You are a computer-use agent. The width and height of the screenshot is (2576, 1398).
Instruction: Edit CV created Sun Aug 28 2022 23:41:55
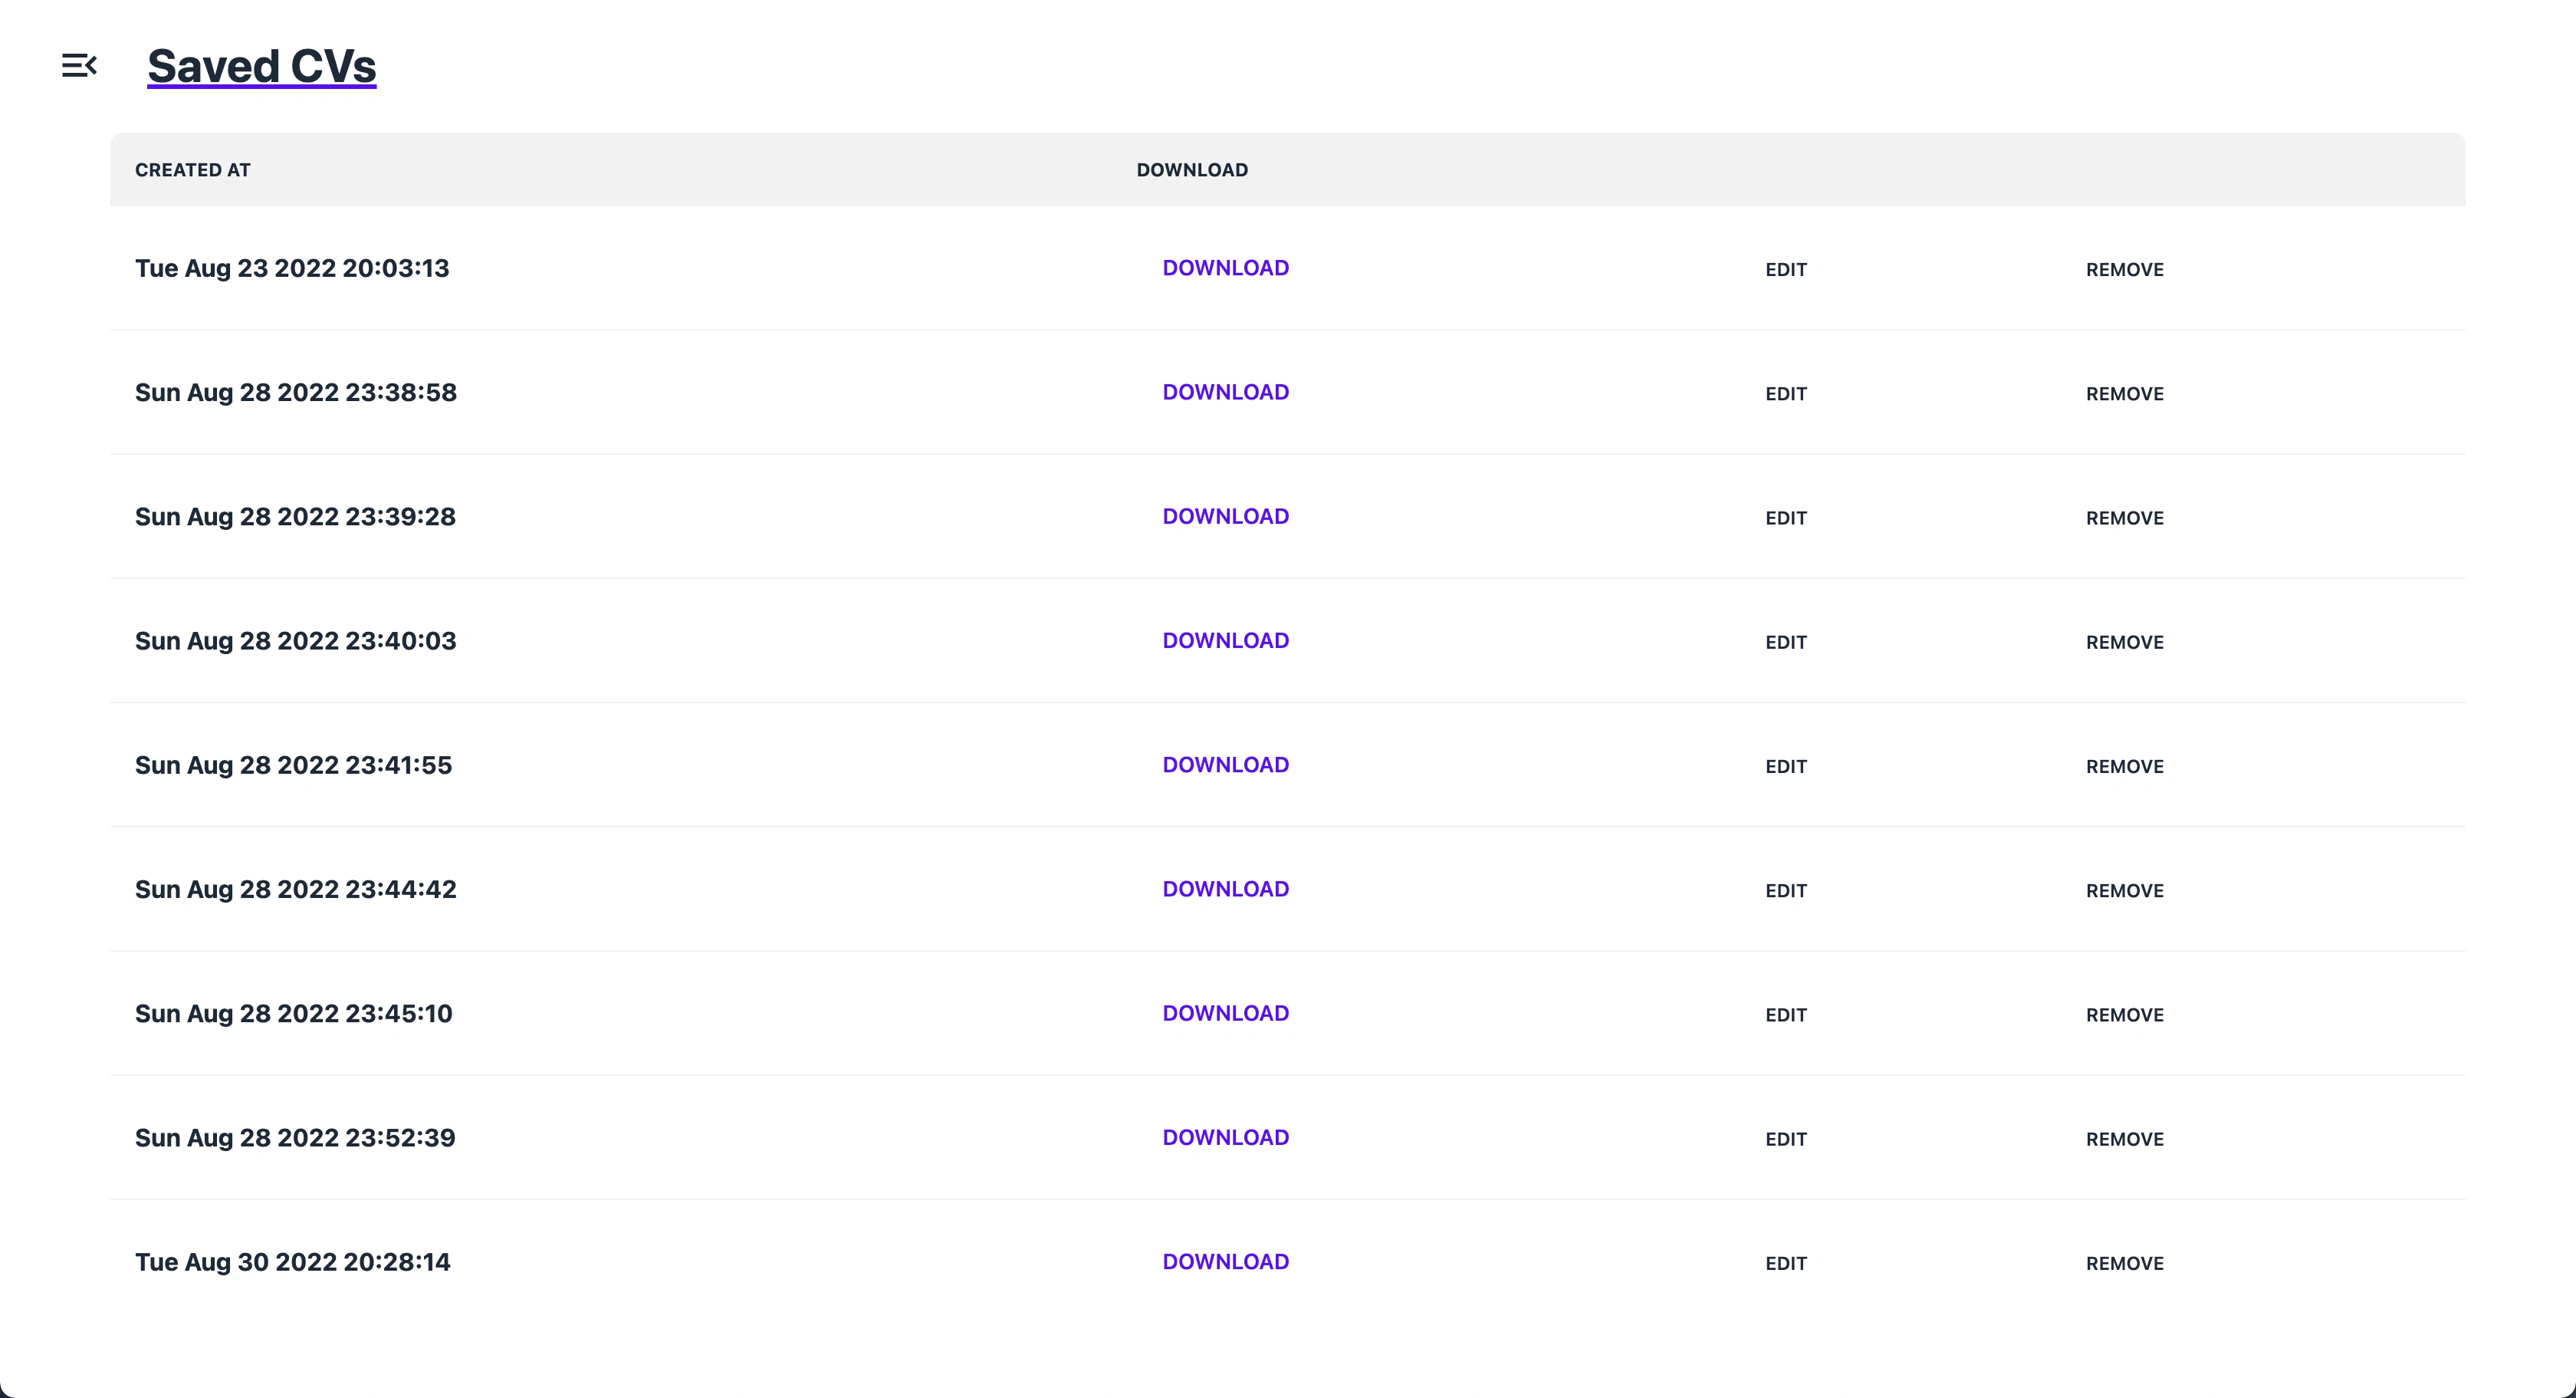[1785, 766]
